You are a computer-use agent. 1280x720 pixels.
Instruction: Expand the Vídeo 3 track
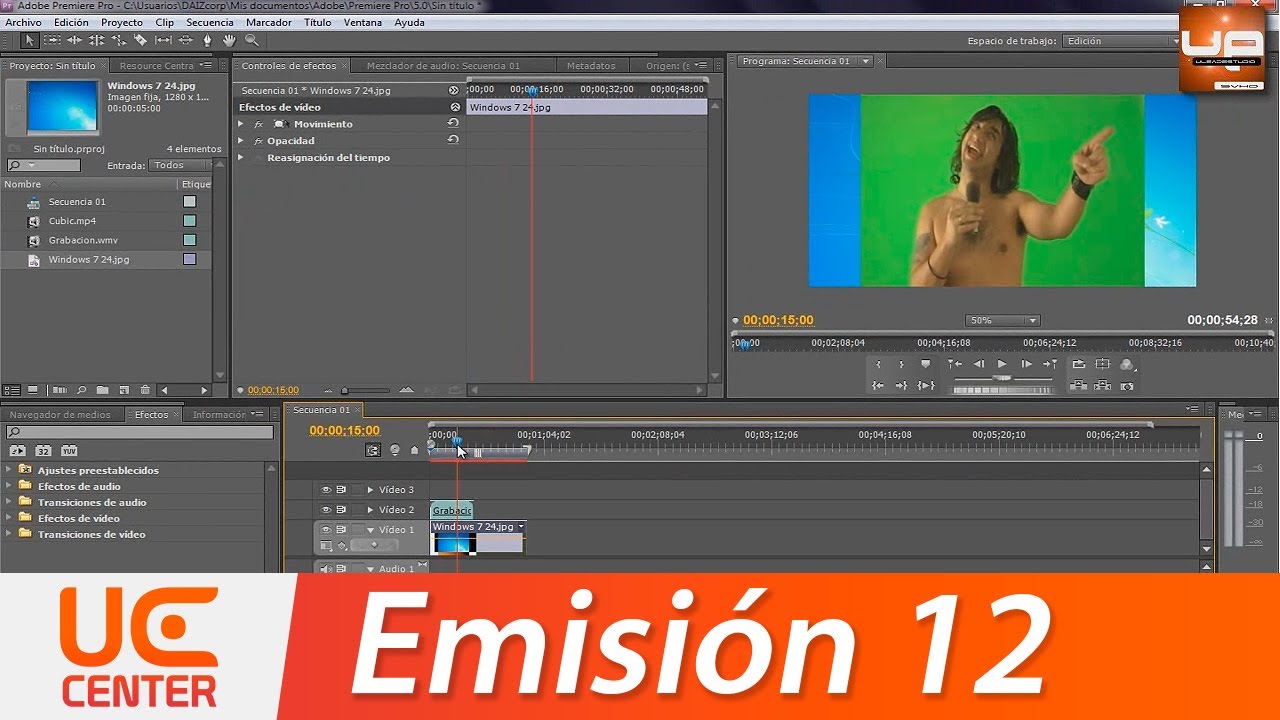370,490
